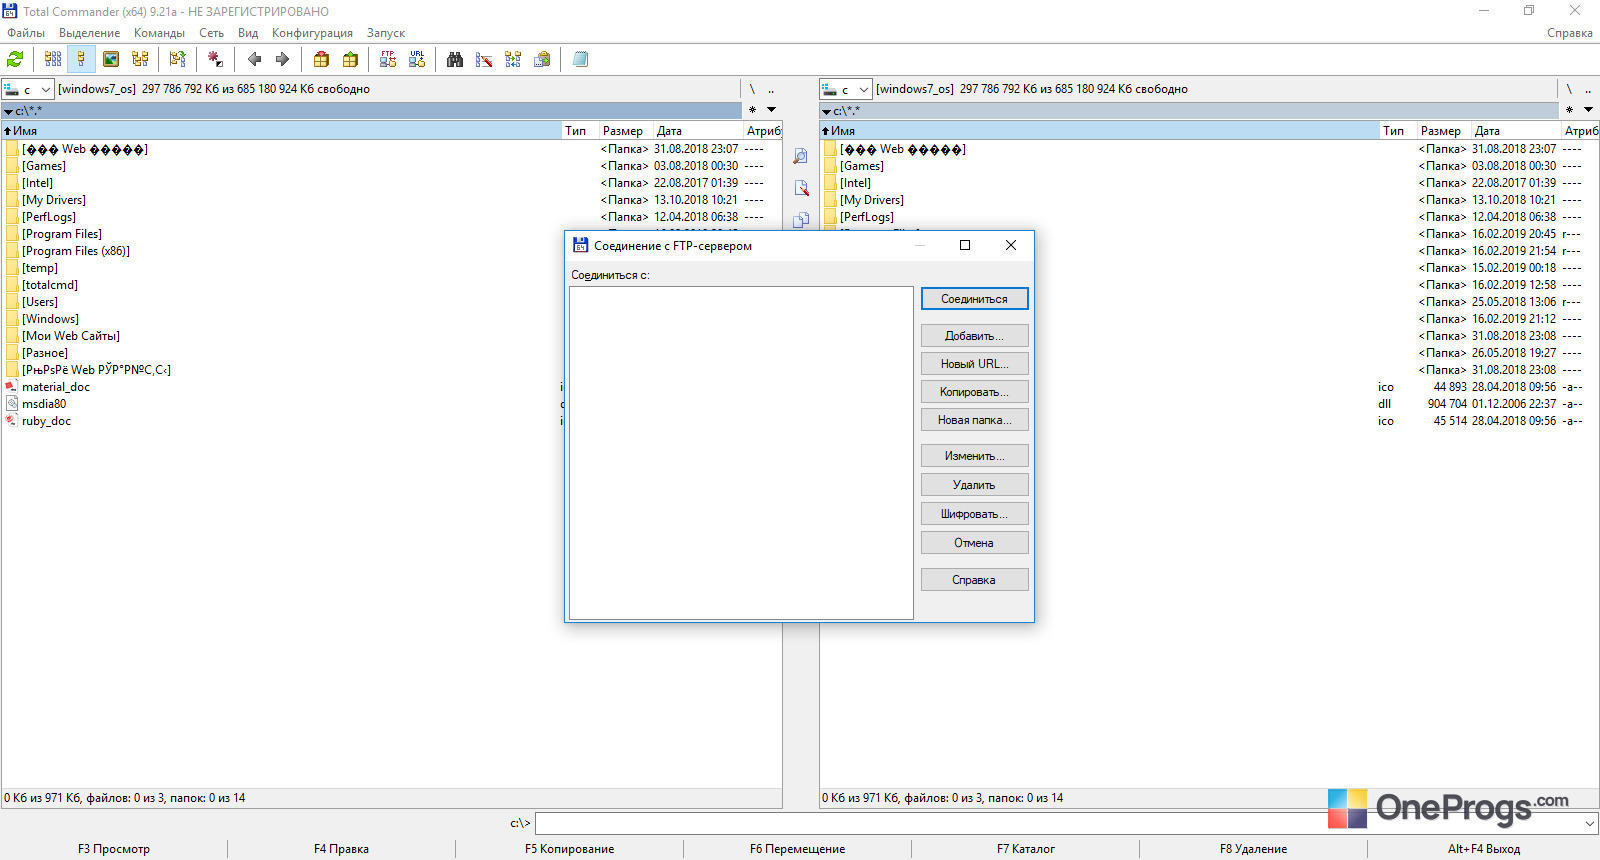Open the Справка menu at right

pyautogui.click(x=1569, y=33)
